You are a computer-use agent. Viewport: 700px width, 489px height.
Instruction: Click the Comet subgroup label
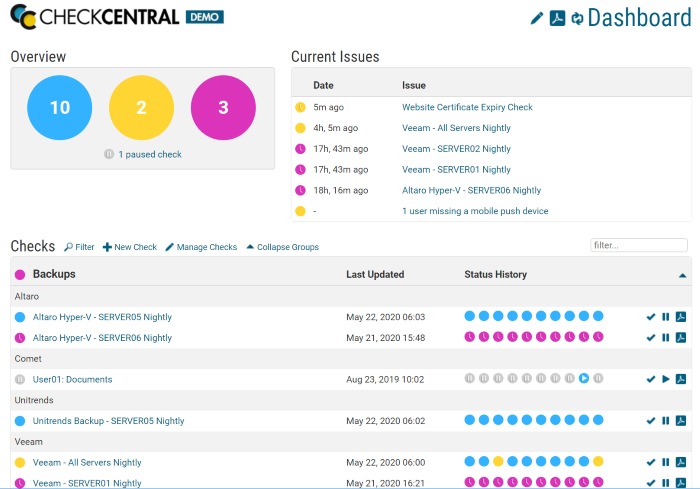(x=28, y=359)
